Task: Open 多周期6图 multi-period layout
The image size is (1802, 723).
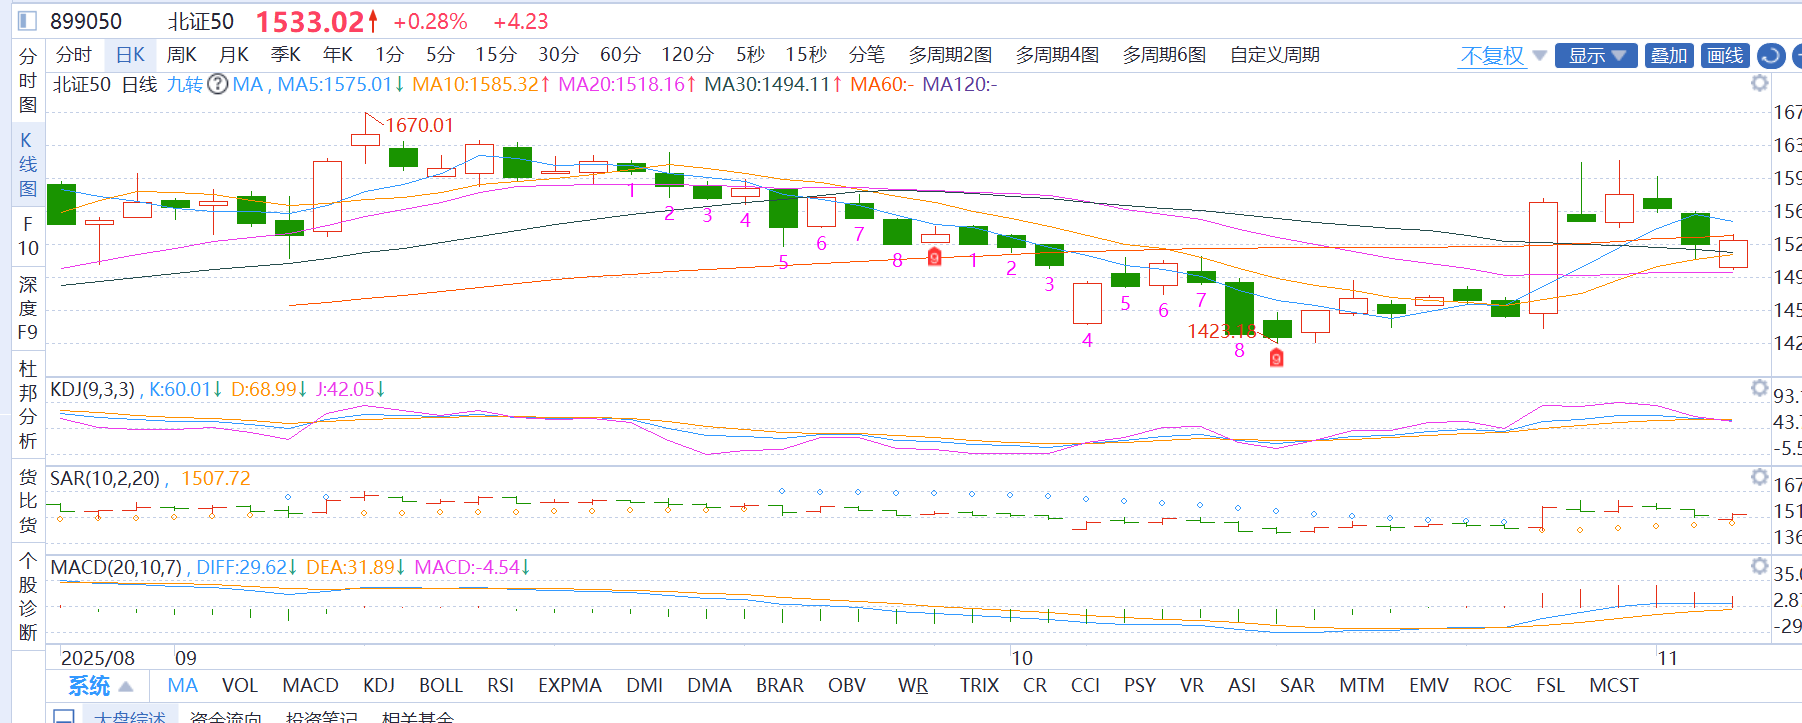Action: [1165, 55]
